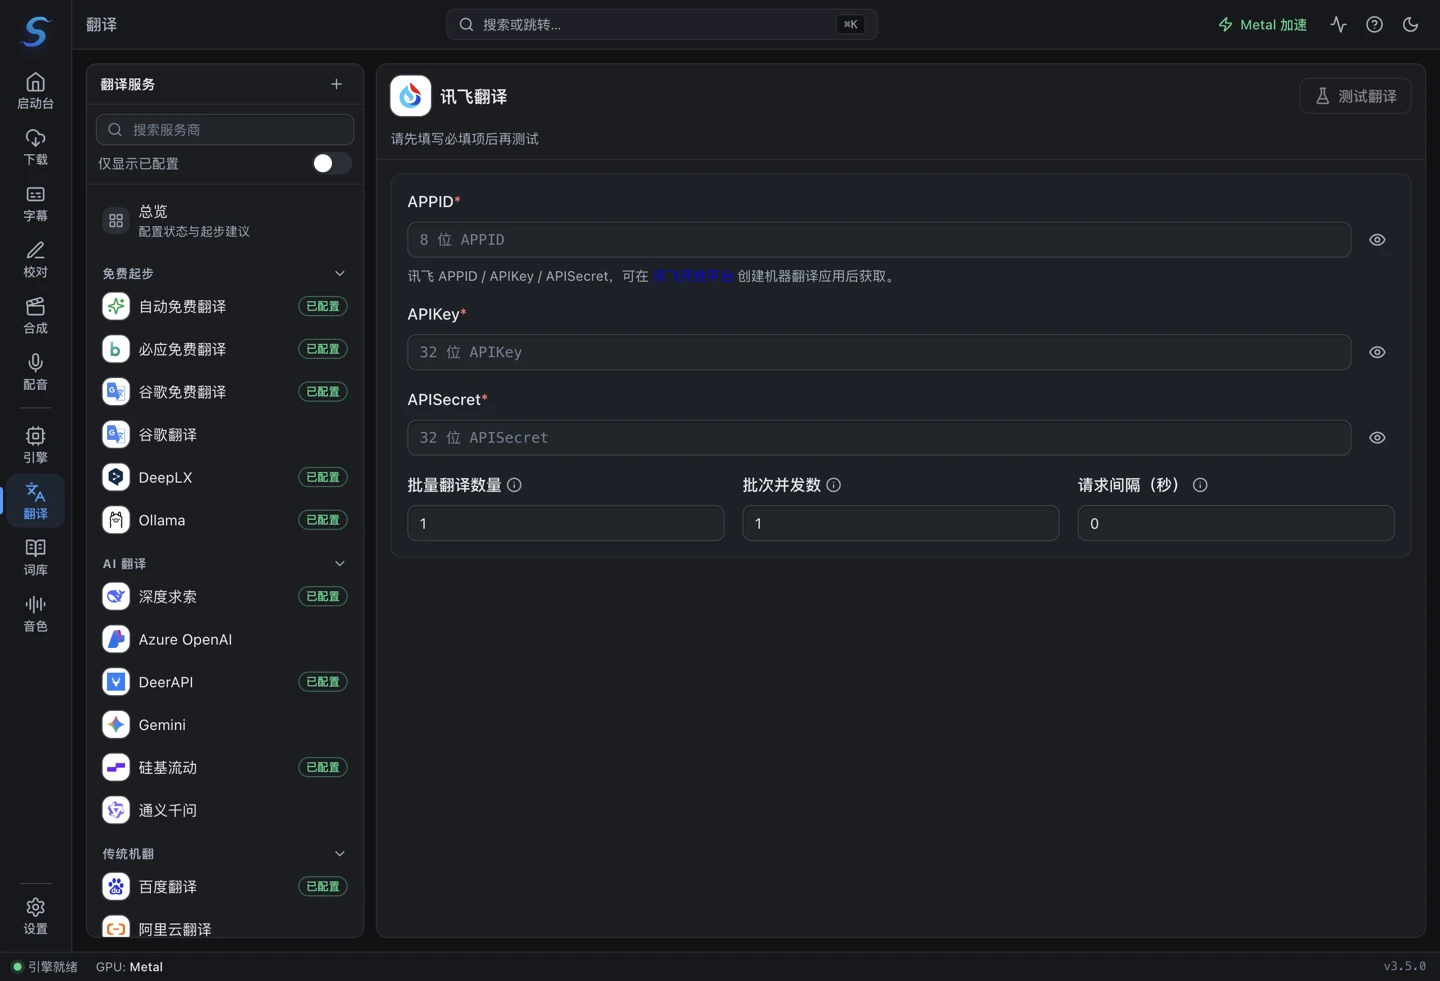1440x981 pixels.
Task: Add a new translation service with plus icon
Action: 336,84
